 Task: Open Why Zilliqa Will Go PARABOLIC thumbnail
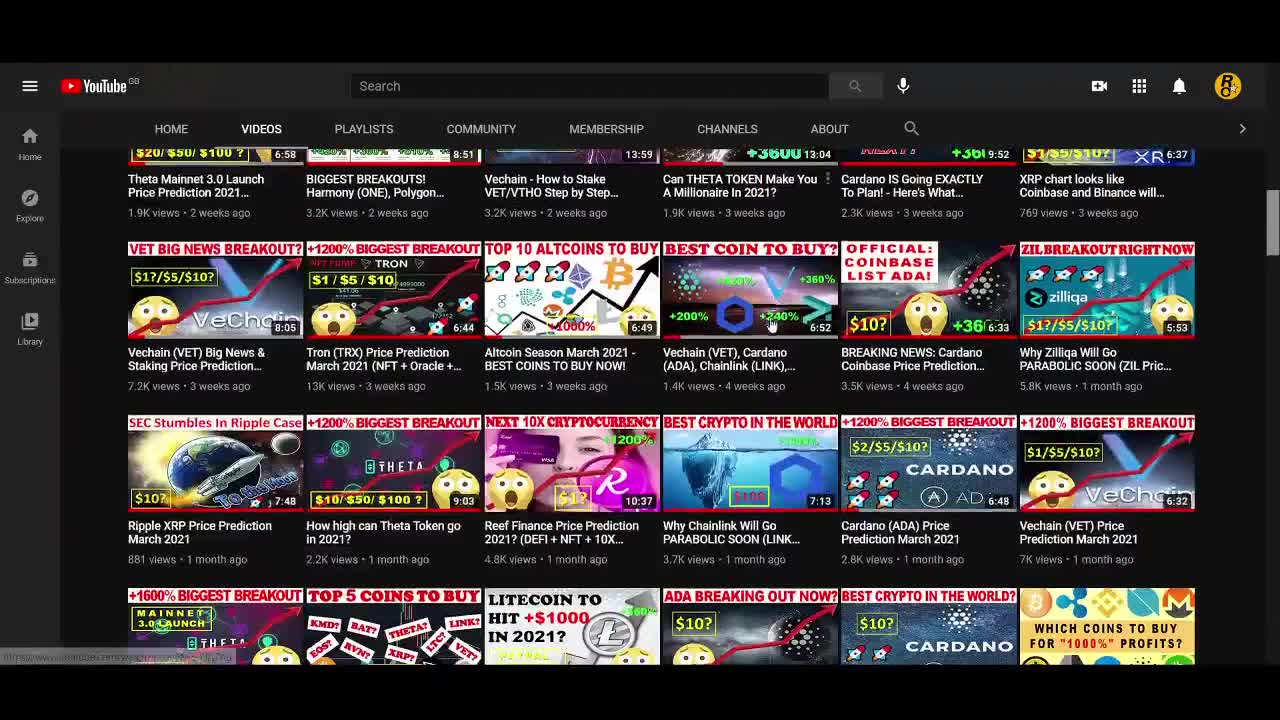1106,289
